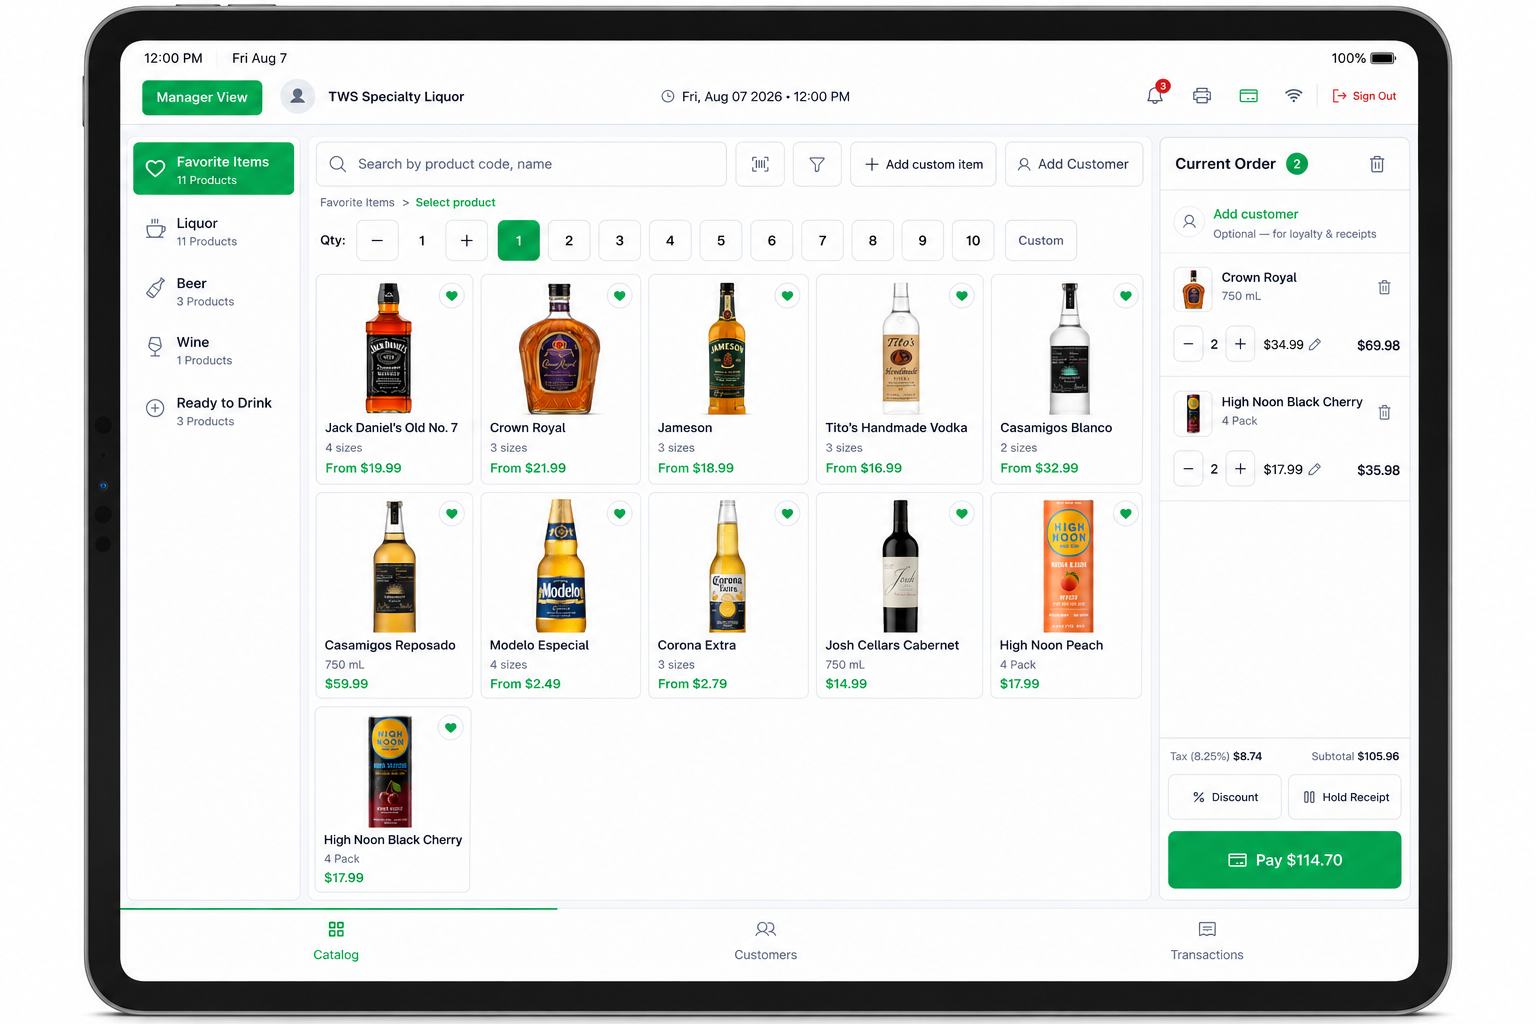The image size is (1536, 1024).
Task: Remove High Noon Black Cherry from order
Action: coord(1384,412)
